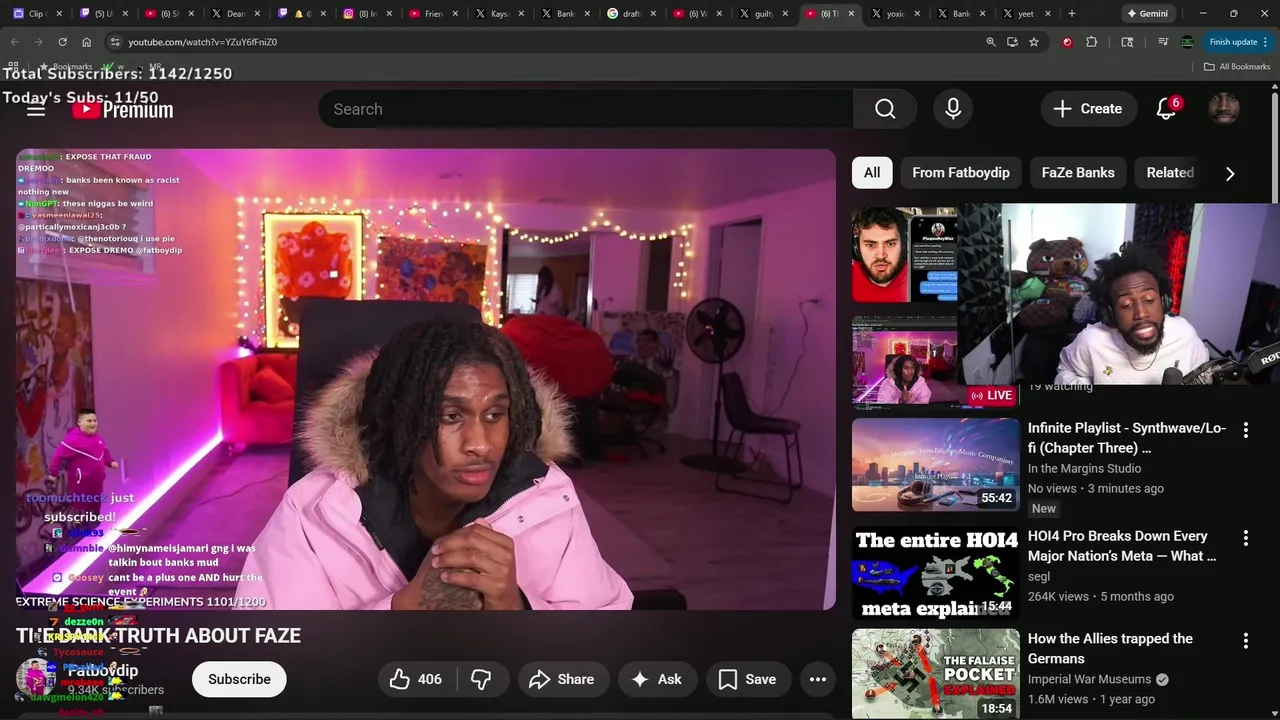Bookmark this page with the star
The width and height of the screenshot is (1280, 720).
click(1034, 42)
